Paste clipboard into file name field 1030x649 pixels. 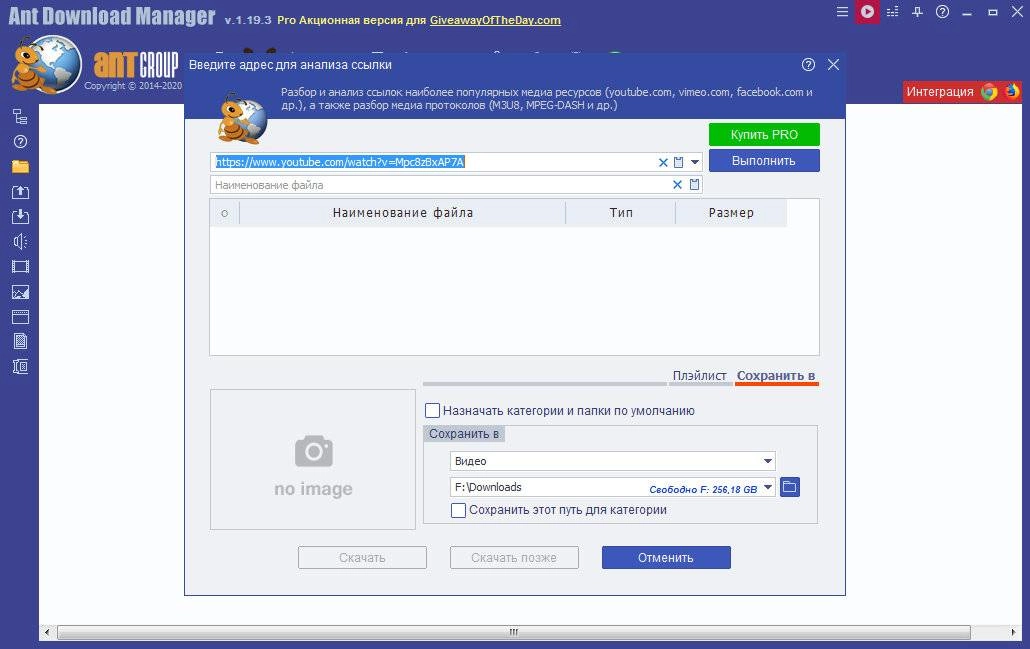tap(694, 185)
